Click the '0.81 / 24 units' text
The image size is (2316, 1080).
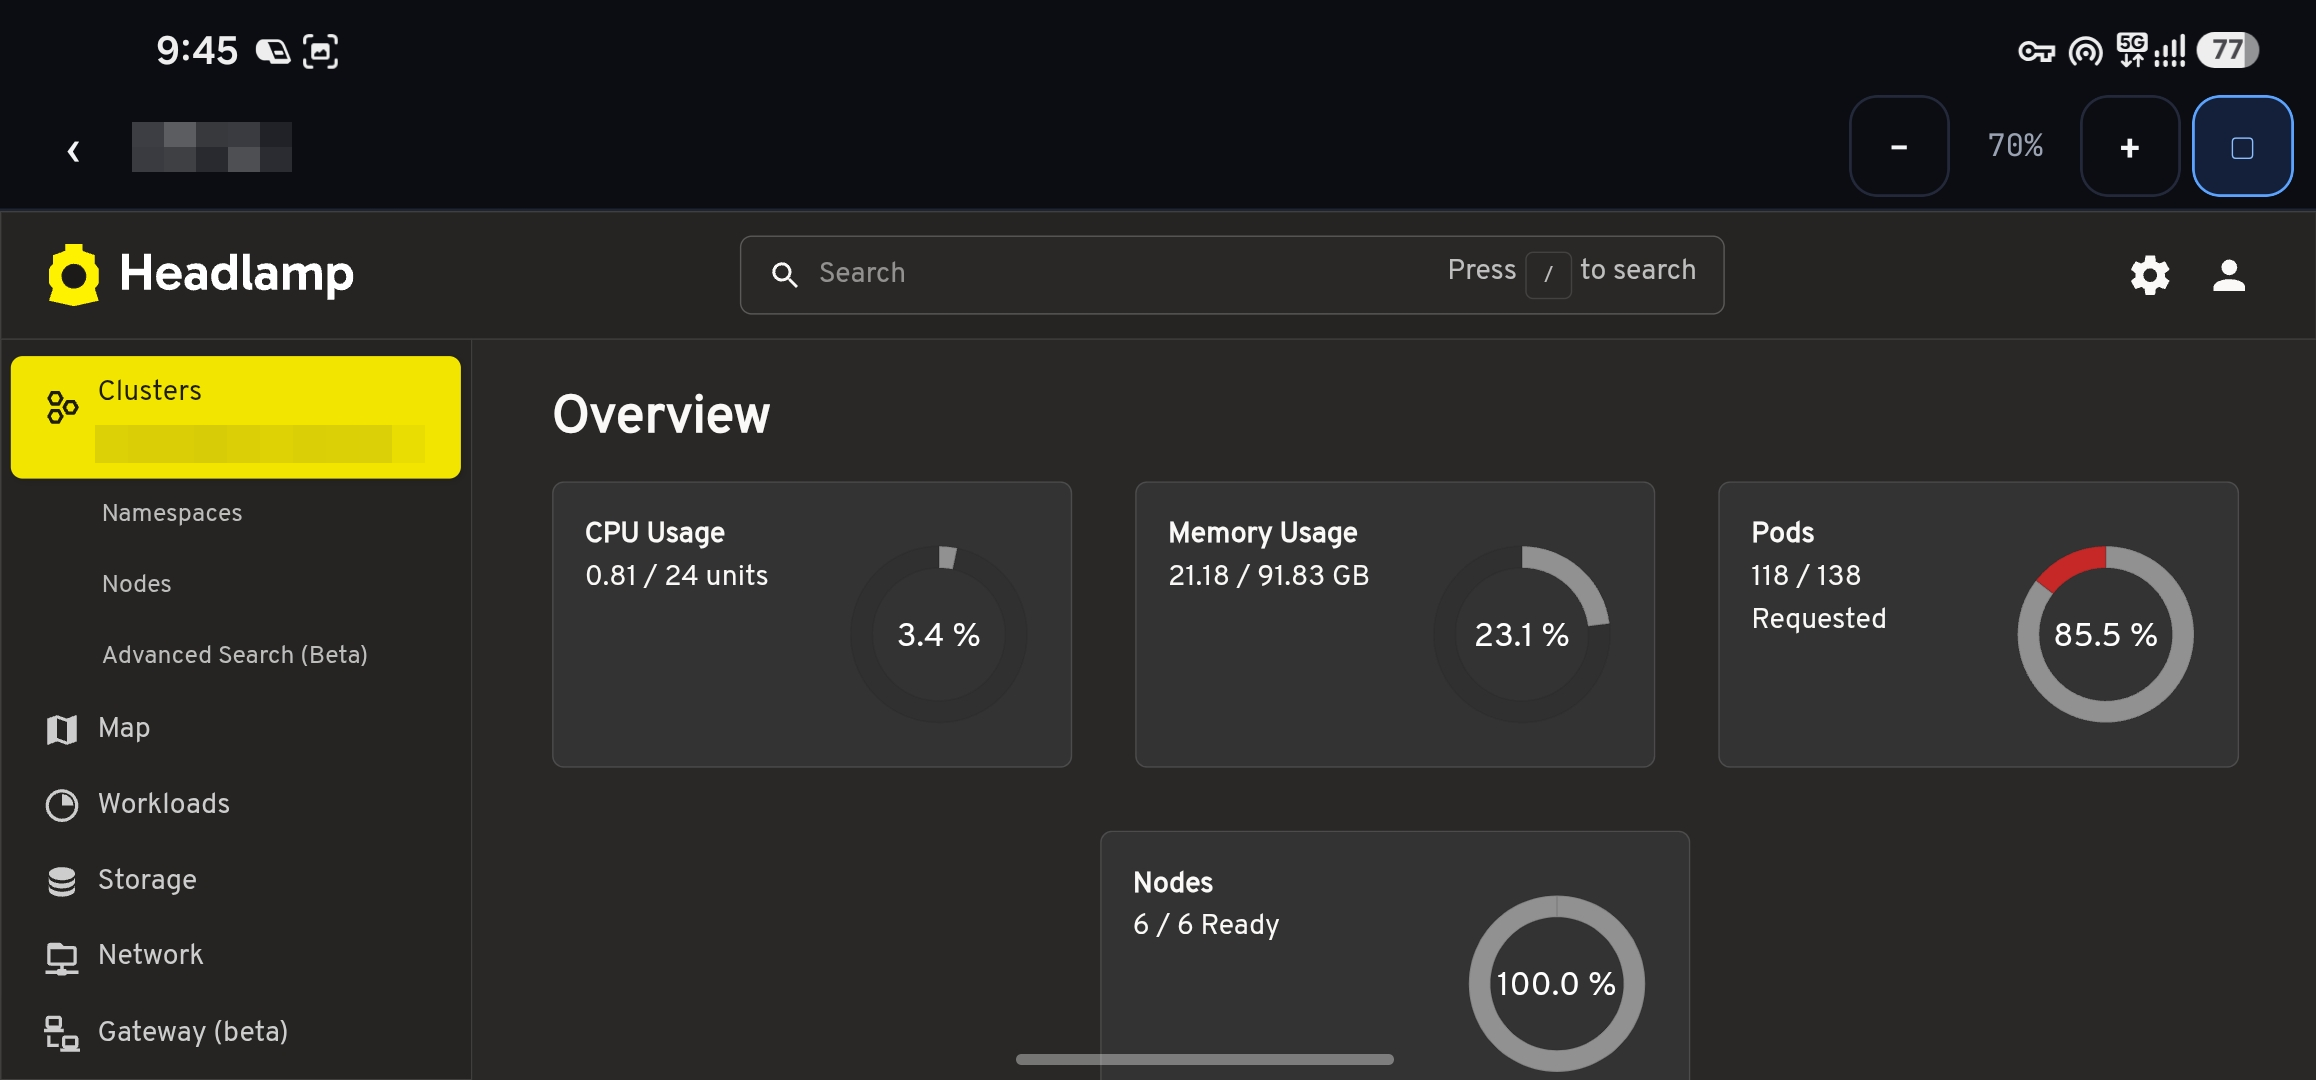click(x=677, y=576)
